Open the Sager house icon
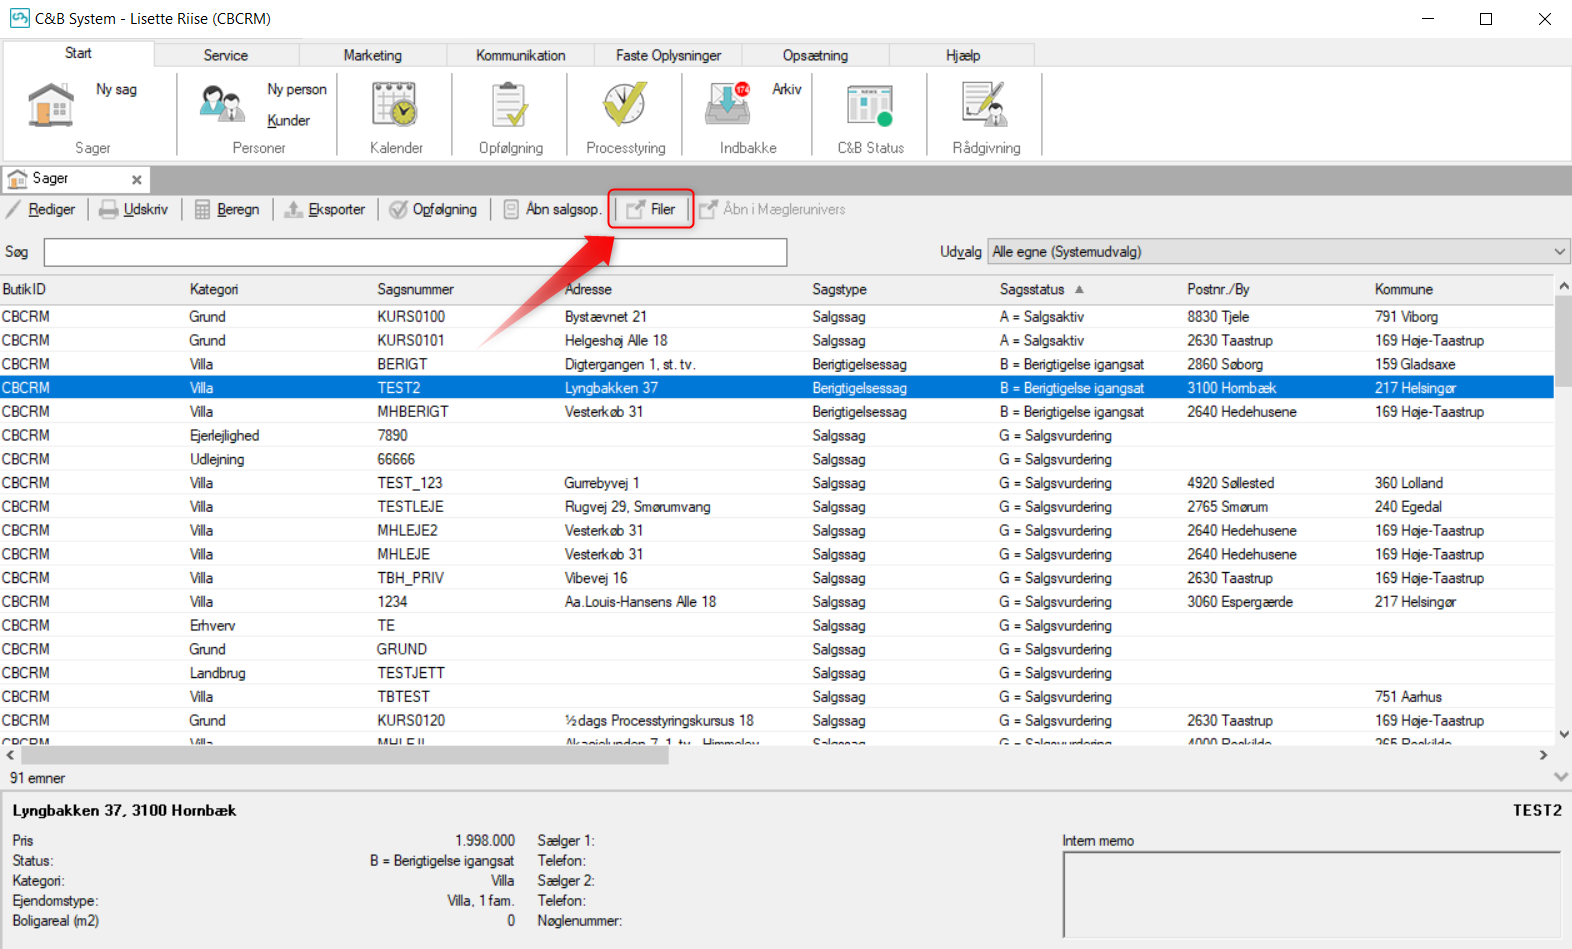Image resolution: width=1572 pixels, height=949 pixels. (x=51, y=105)
